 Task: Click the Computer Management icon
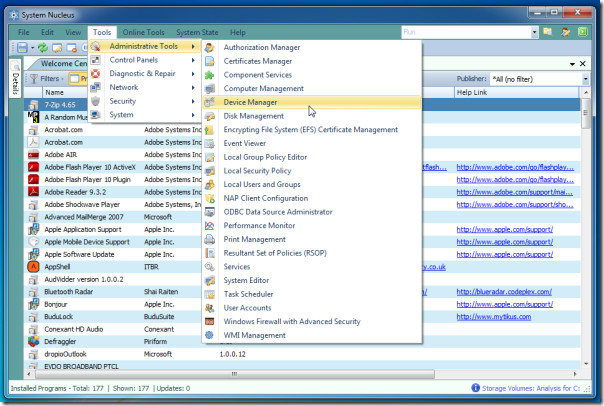coord(210,89)
